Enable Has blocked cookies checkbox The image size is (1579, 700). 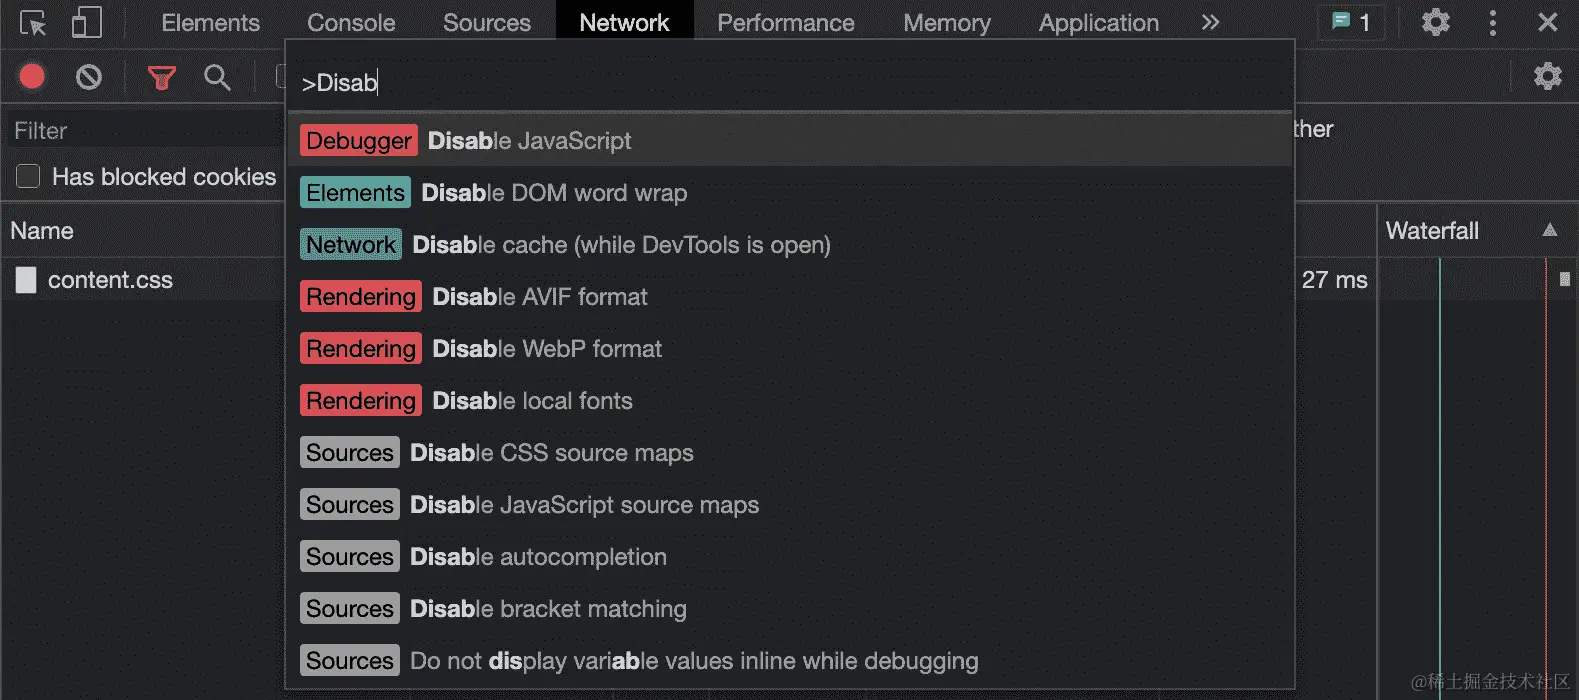pos(28,177)
